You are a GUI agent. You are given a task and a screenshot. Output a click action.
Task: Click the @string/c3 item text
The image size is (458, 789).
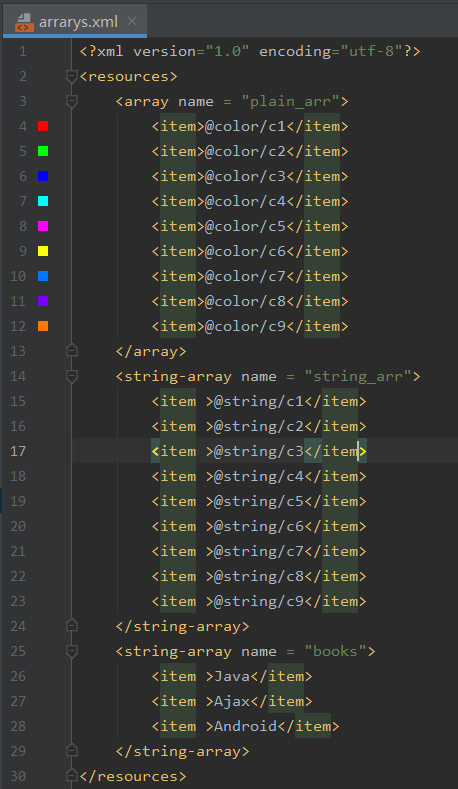[259, 451]
